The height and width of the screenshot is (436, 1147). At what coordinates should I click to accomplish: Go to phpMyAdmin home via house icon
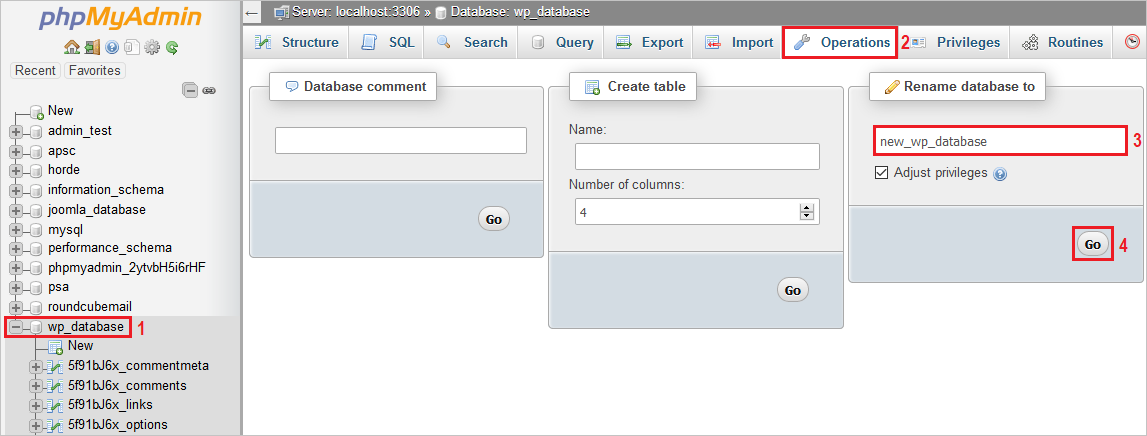[71, 47]
